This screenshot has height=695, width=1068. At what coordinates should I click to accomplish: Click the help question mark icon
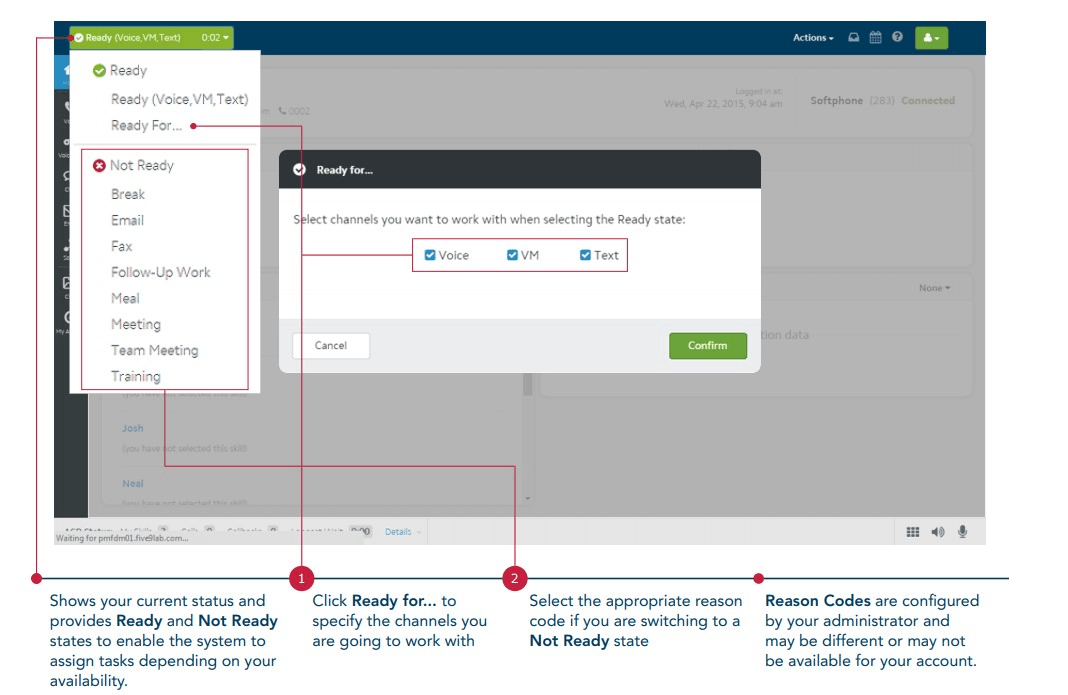pos(897,37)
